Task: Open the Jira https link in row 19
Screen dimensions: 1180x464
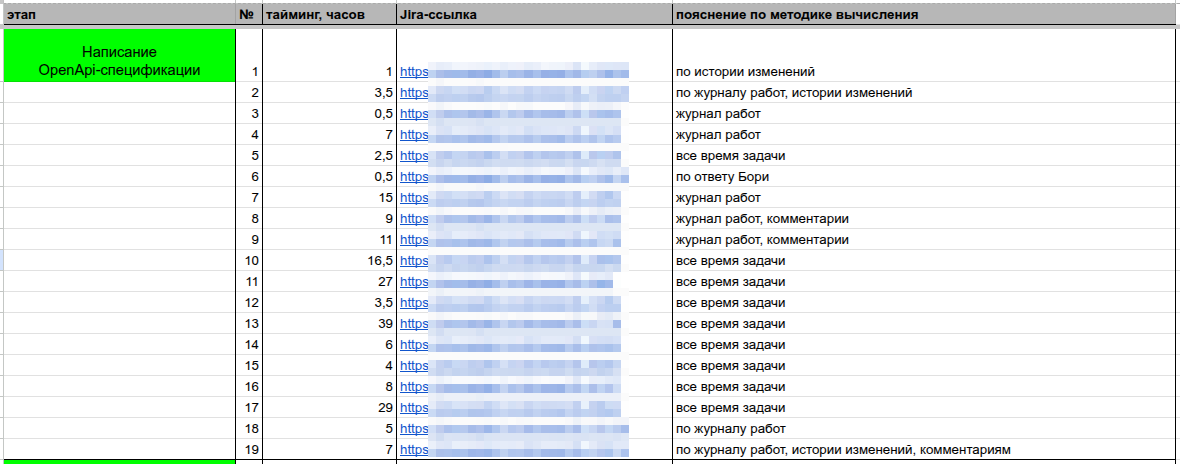Action: pyautogui.click(x=414, y=450)
